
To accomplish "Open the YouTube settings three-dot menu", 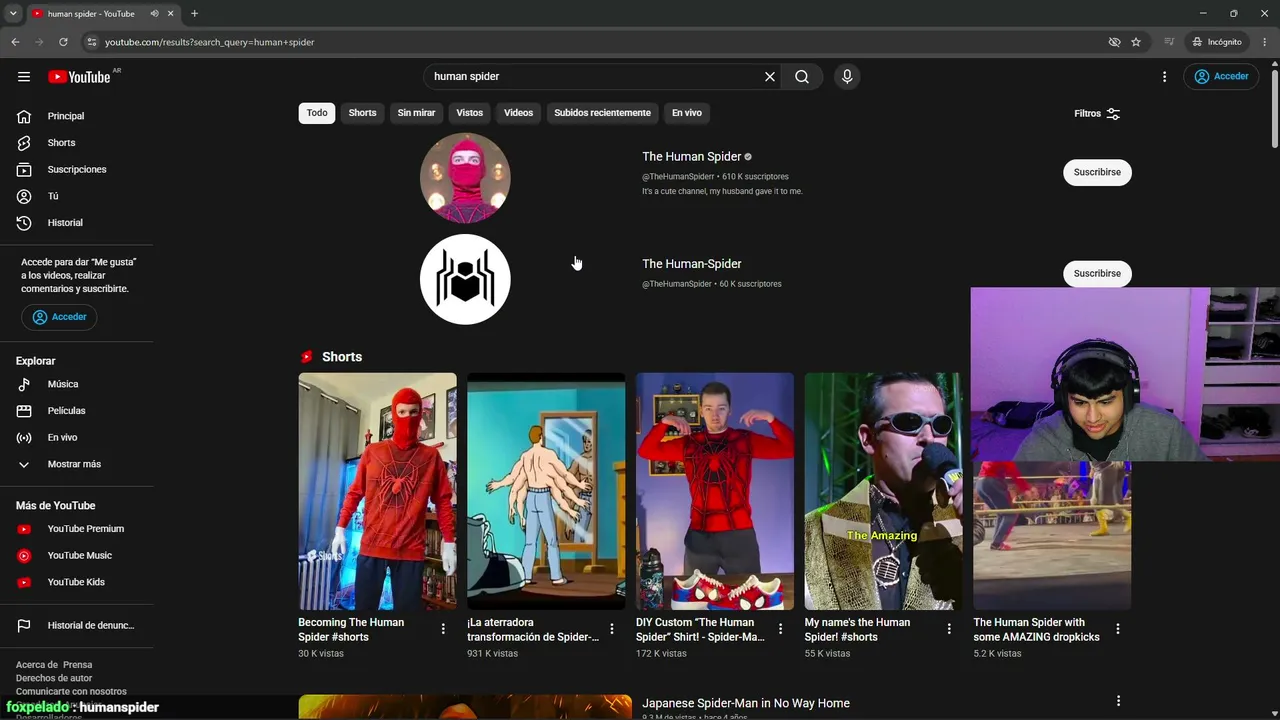I will pyautogui.click(x=1164, y=77).
